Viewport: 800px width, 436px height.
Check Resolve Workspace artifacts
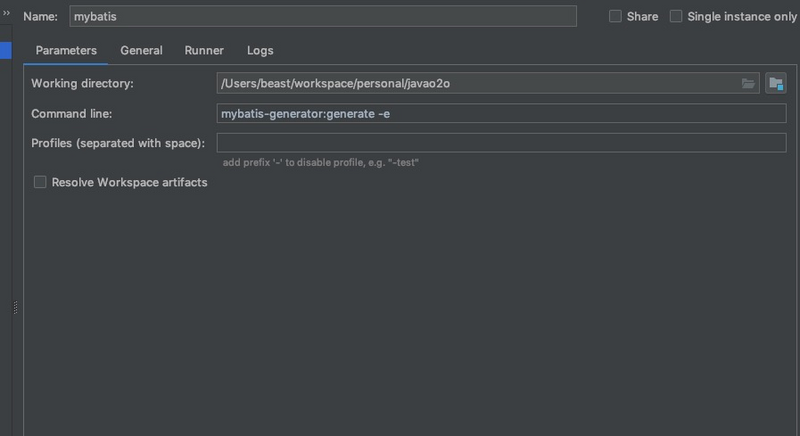(41, 182)
